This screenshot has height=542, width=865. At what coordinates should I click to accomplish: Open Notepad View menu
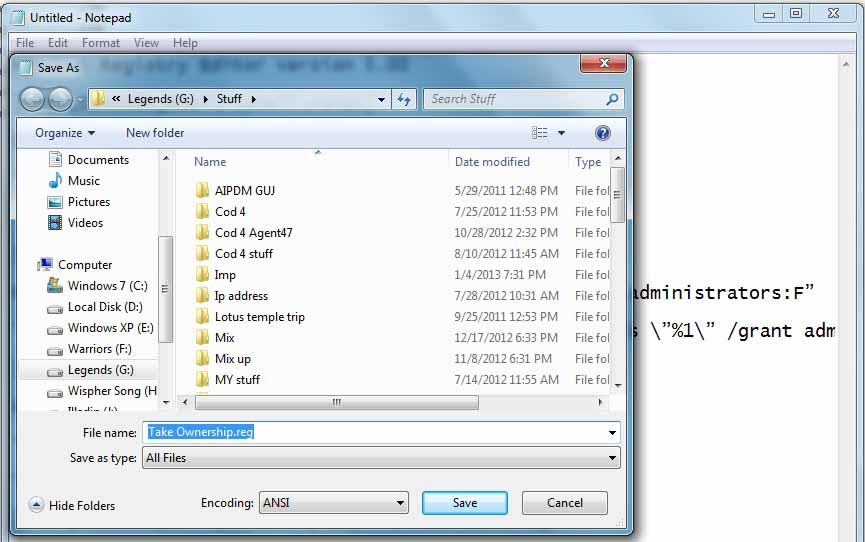(146, 42)
